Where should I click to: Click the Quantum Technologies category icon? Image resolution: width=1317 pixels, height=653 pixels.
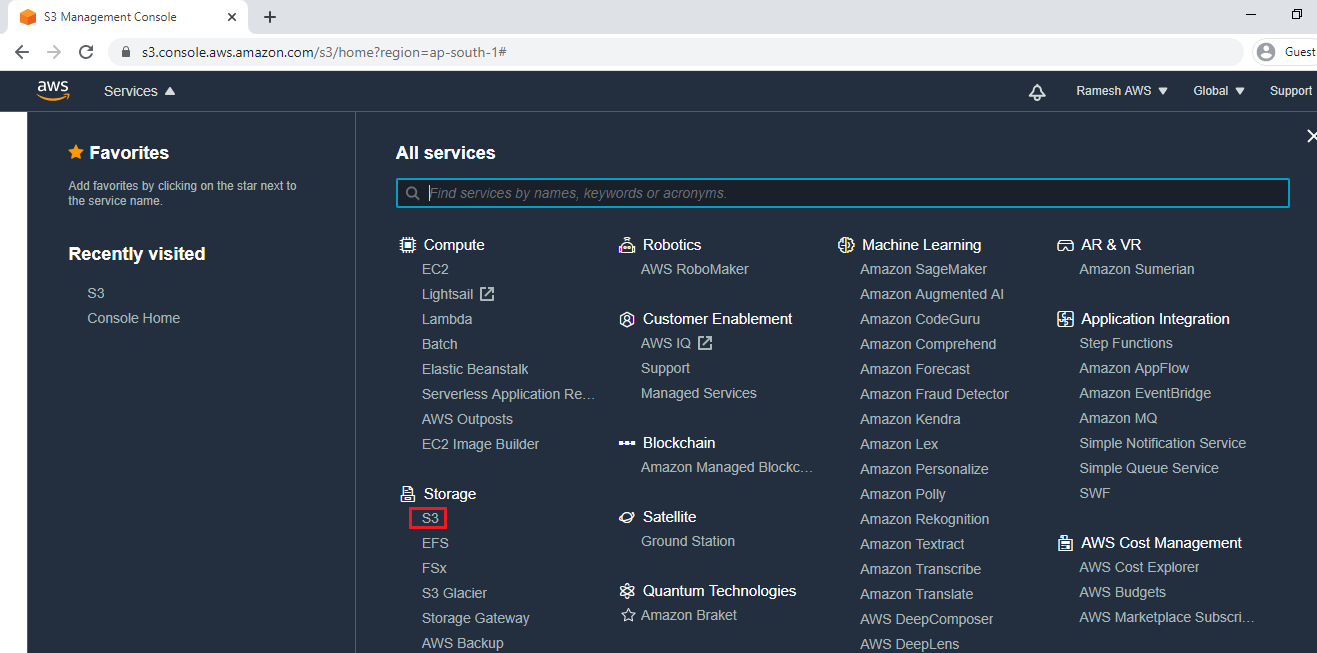pos(627,591)
